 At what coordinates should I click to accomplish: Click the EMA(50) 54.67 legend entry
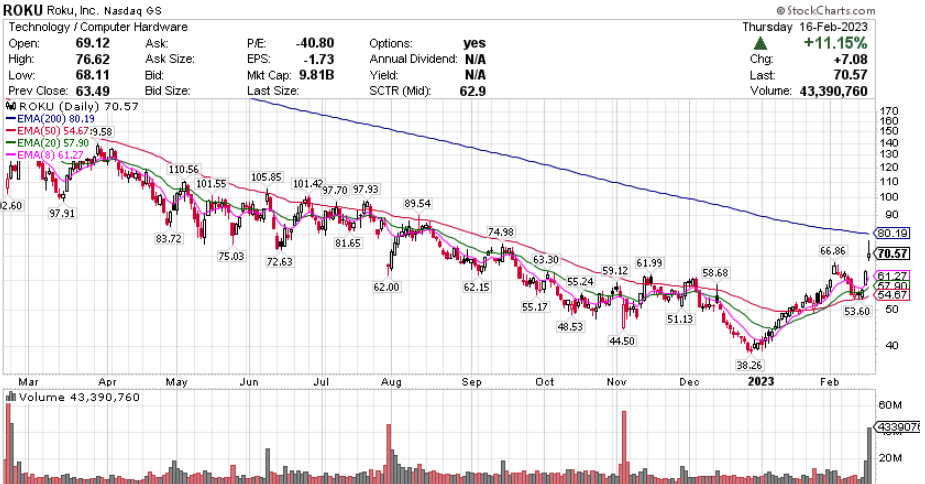pyautogui.click(x=48, y=131)
